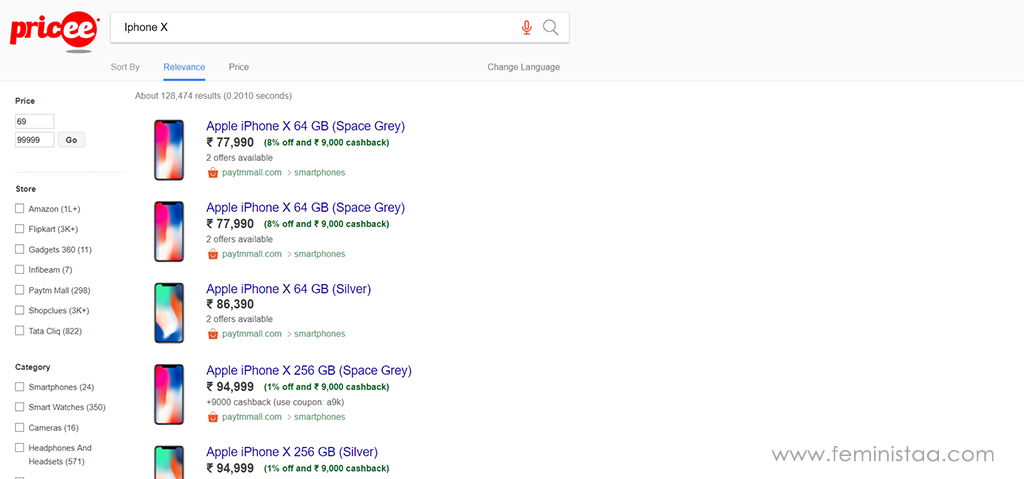Click Paytm bag icon under Silver 64 GB
The image size is (1024, 479).
point(212,334)
